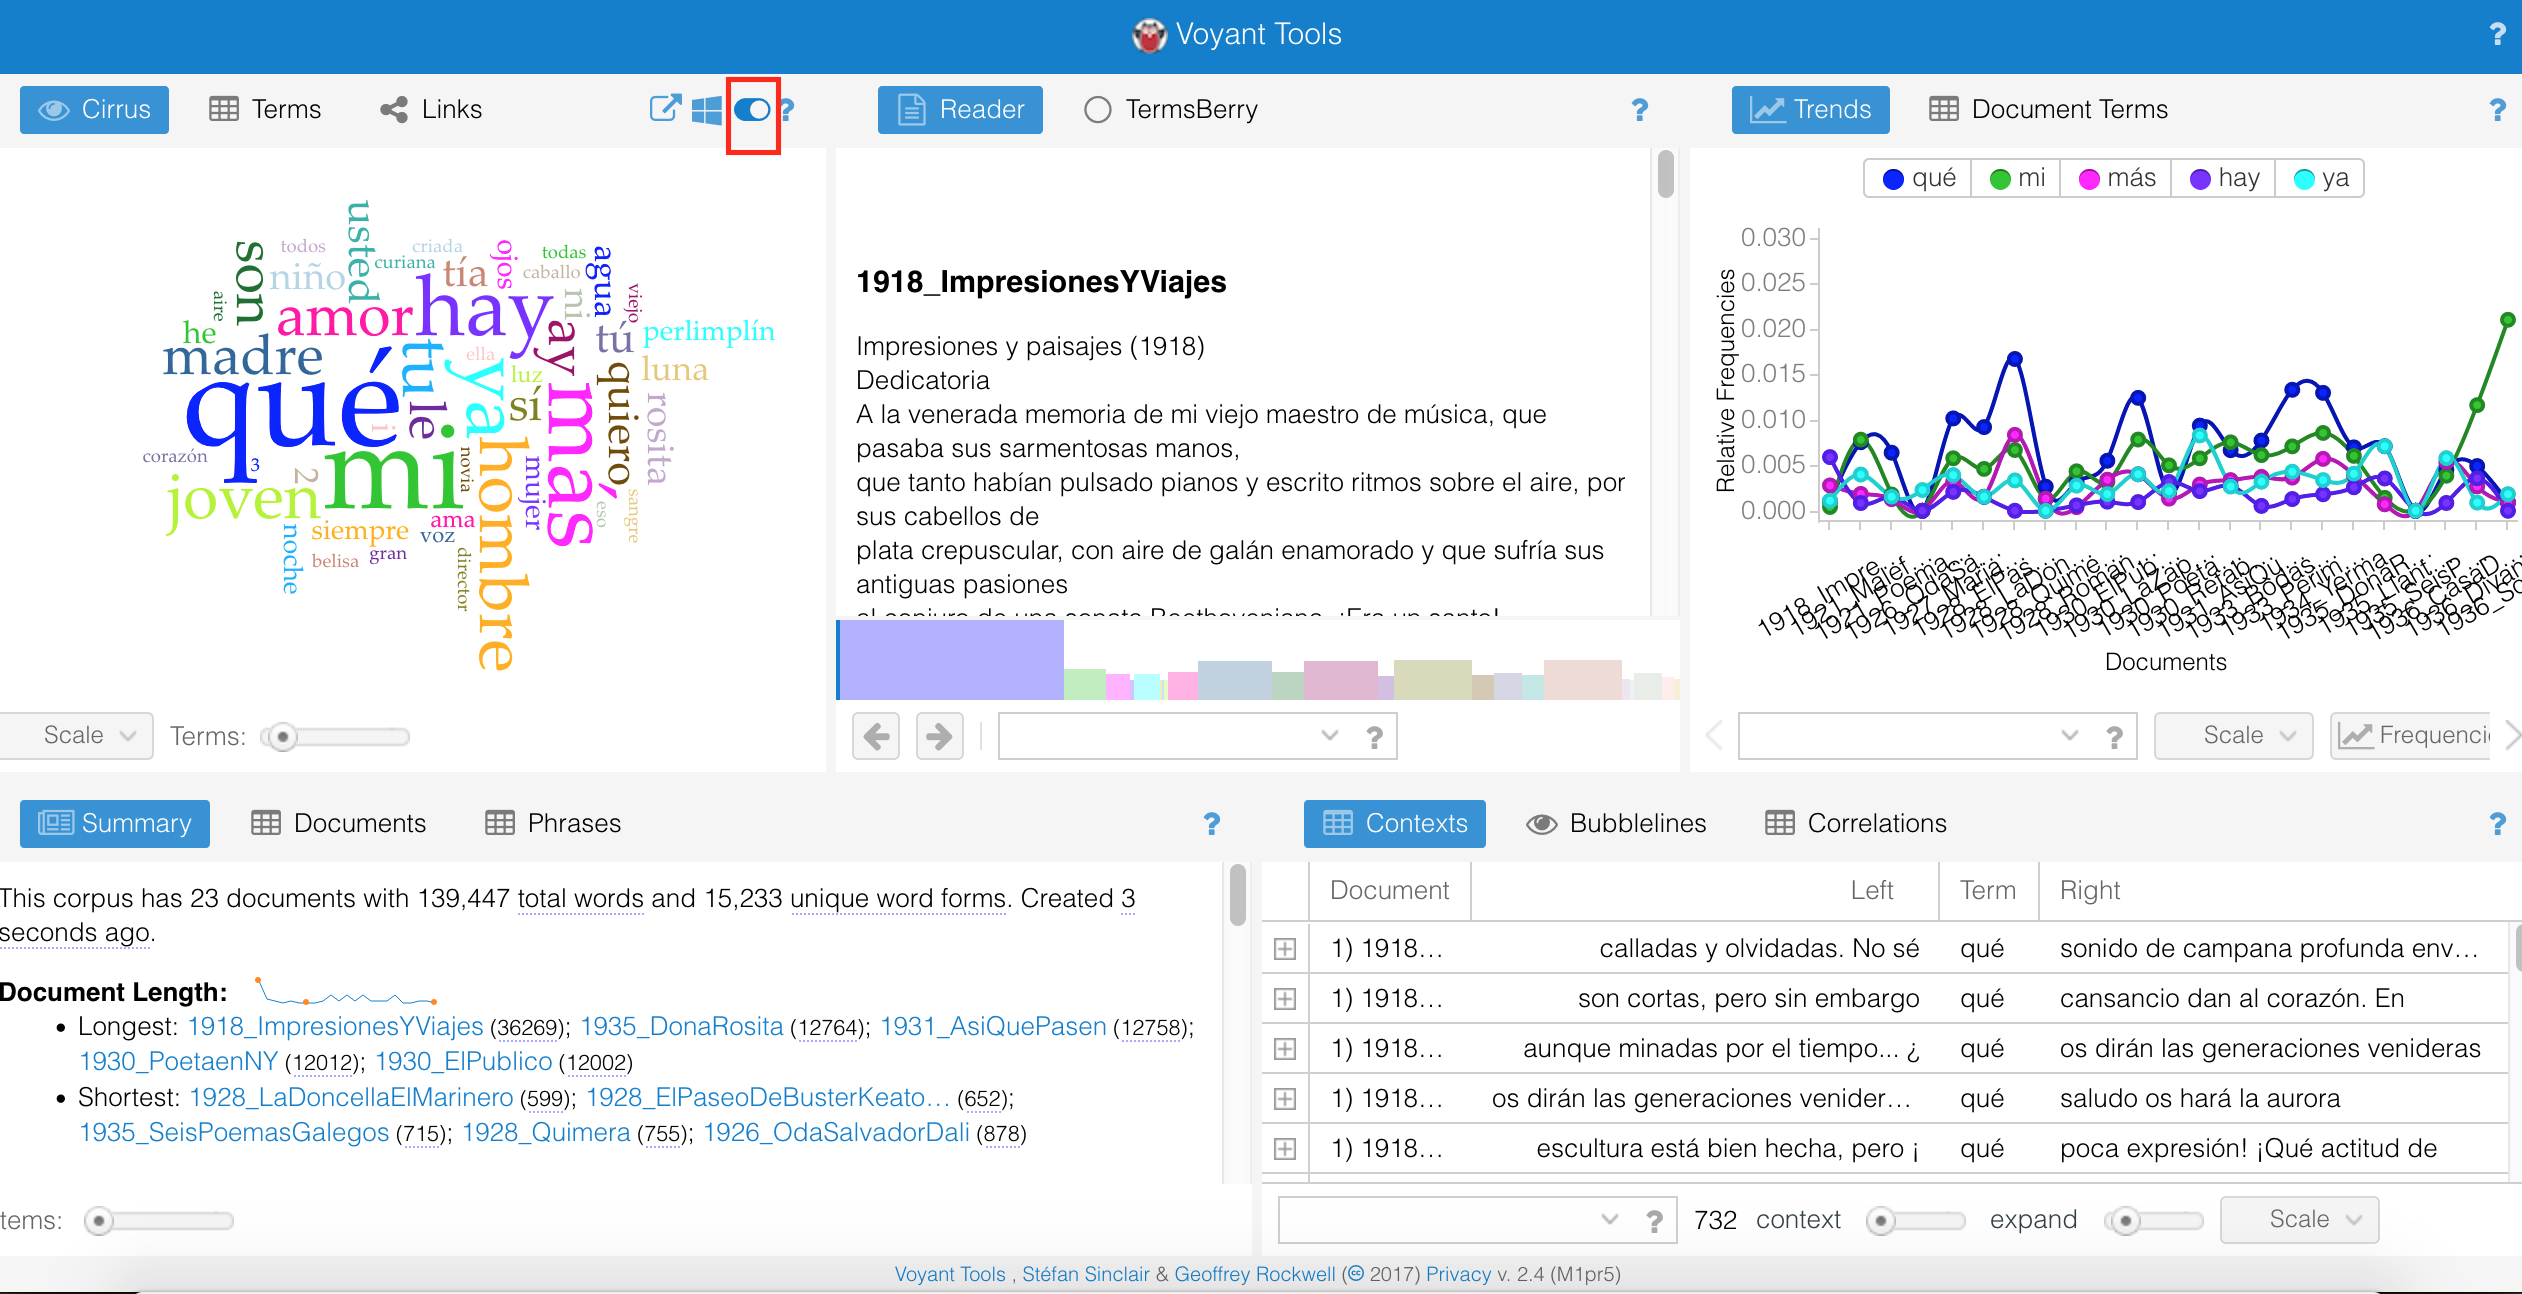The width and height of the screenshot is (2522, 1294).
Task: Click the help icon in the Summary panel
Action: 1211,823
